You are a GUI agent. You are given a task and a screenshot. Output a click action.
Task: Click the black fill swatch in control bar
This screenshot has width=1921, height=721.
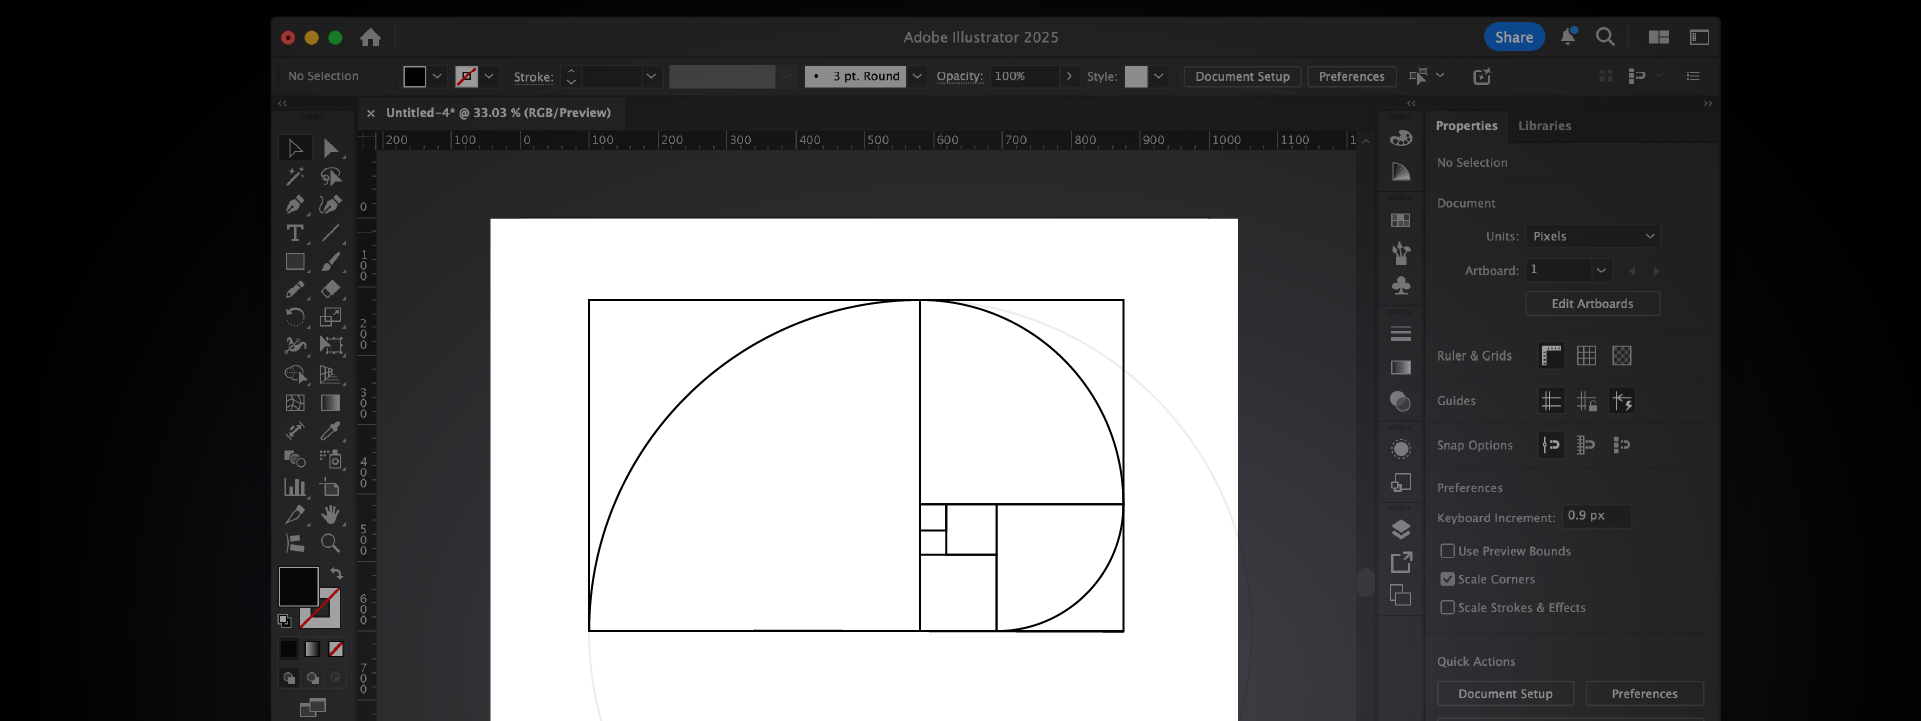click(414, 76)
